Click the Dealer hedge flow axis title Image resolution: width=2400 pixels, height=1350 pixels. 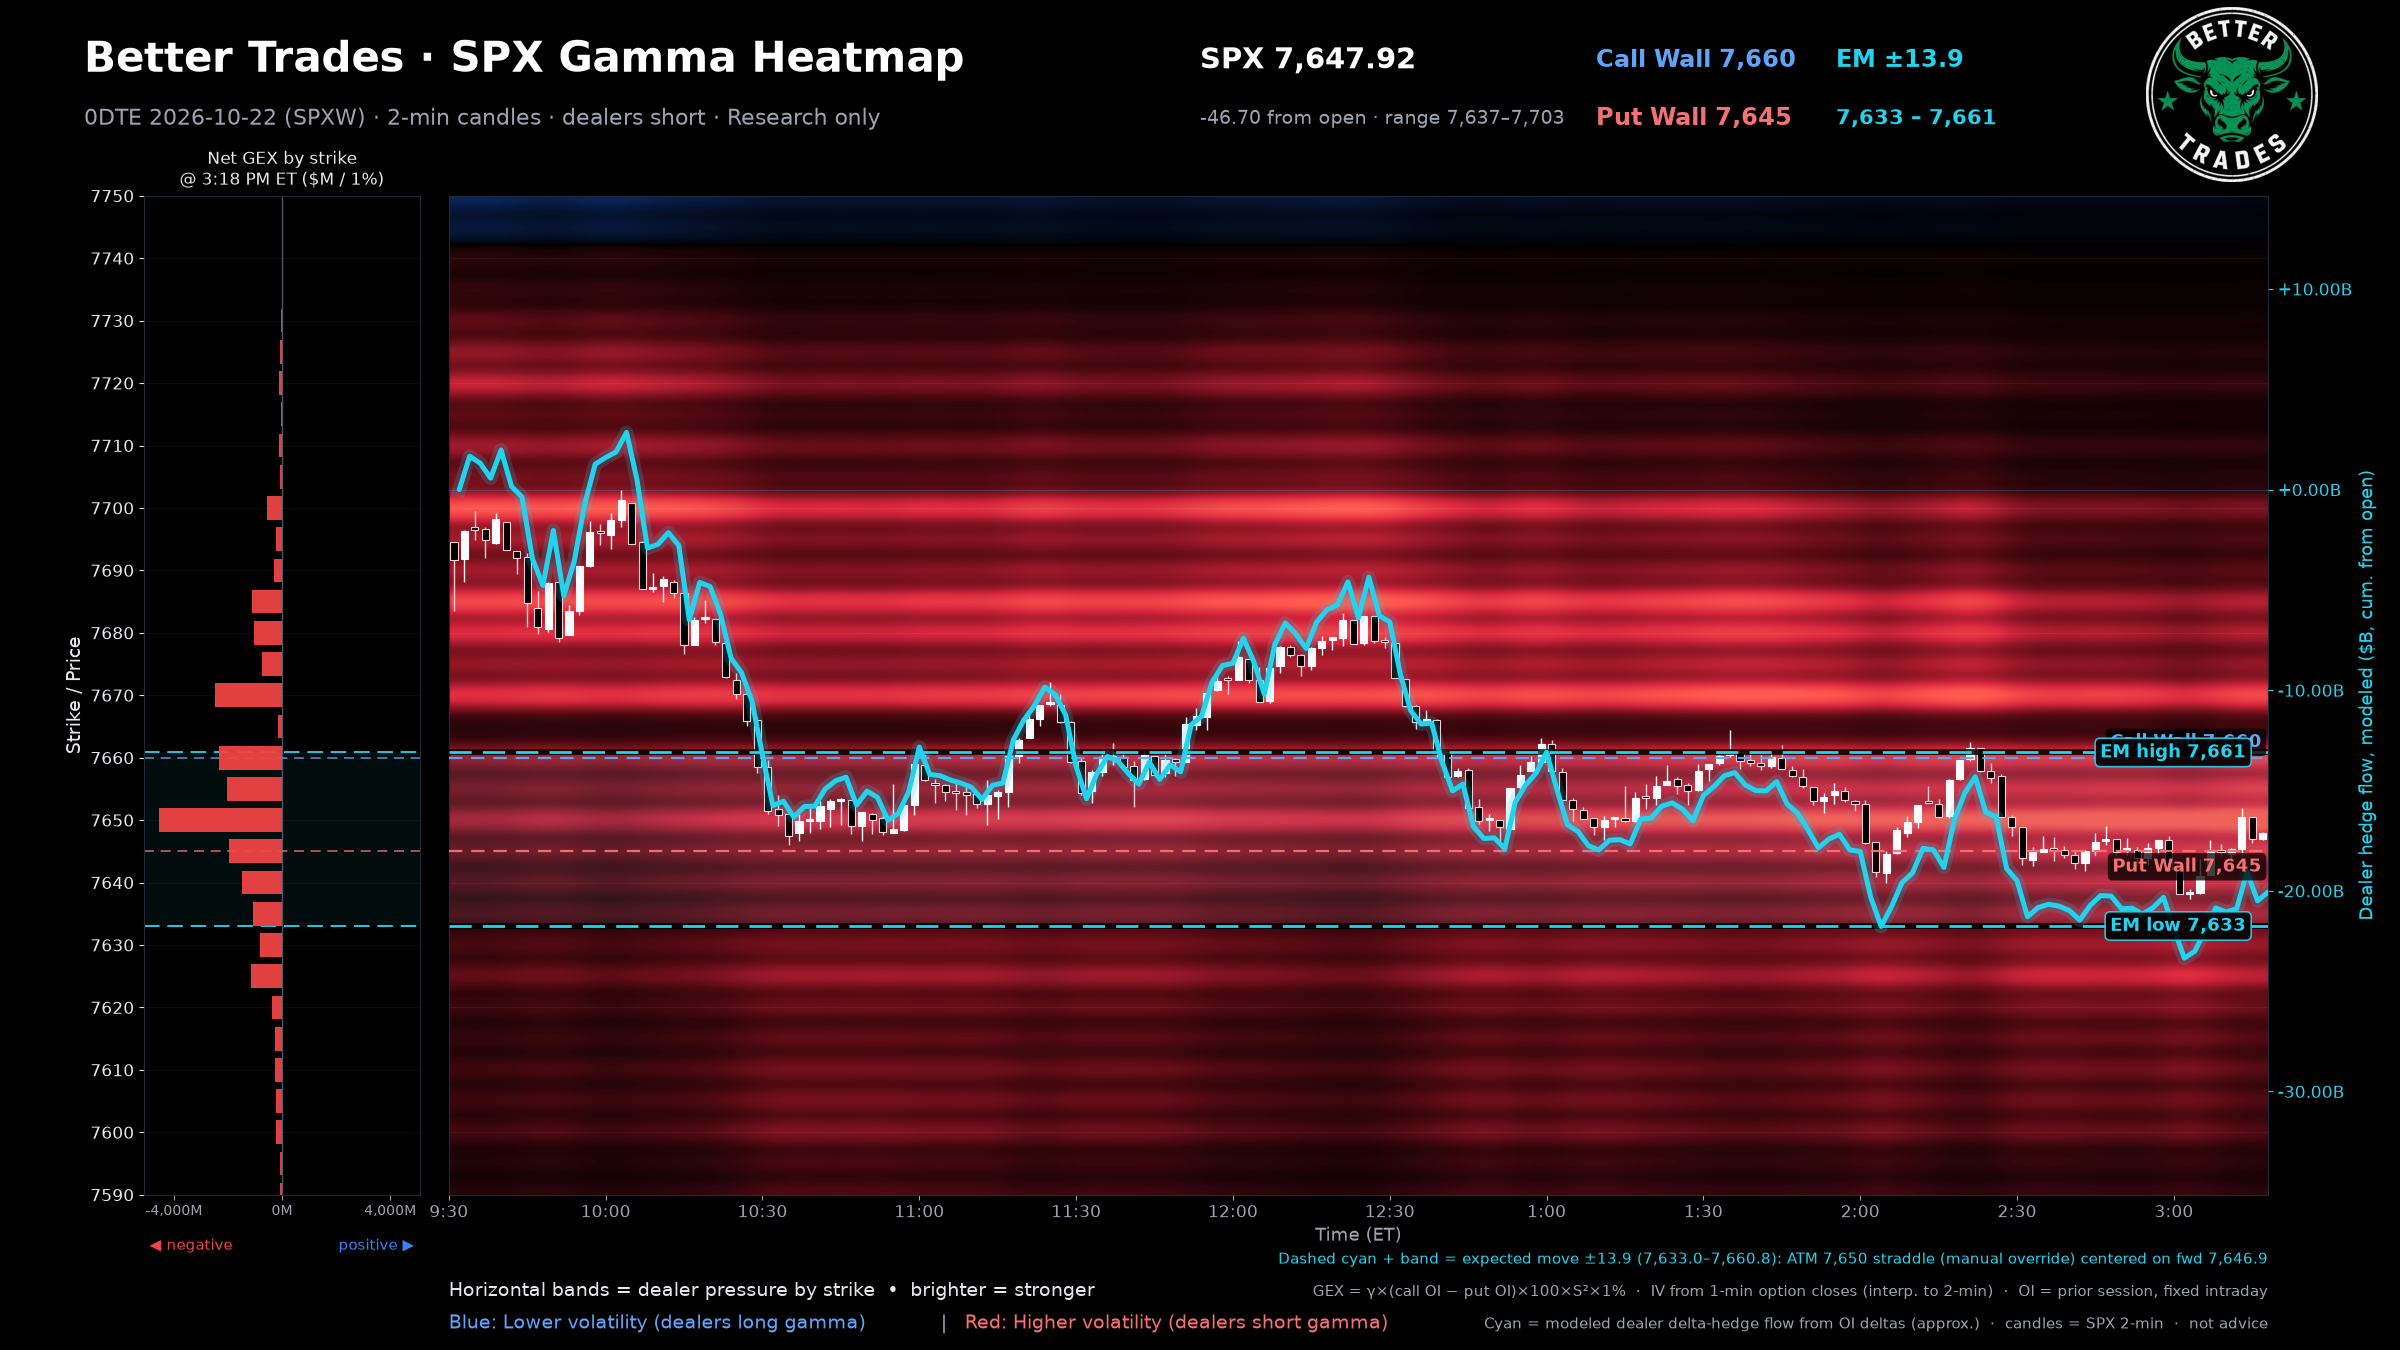tap(2366, 695)
